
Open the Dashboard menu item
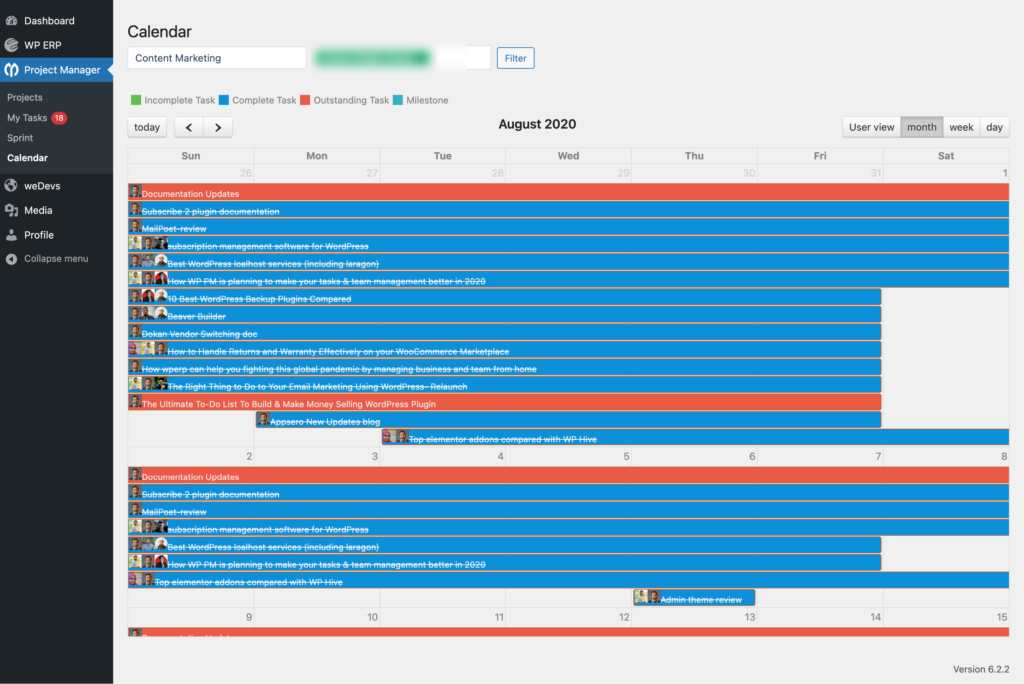tap(56, 21)
